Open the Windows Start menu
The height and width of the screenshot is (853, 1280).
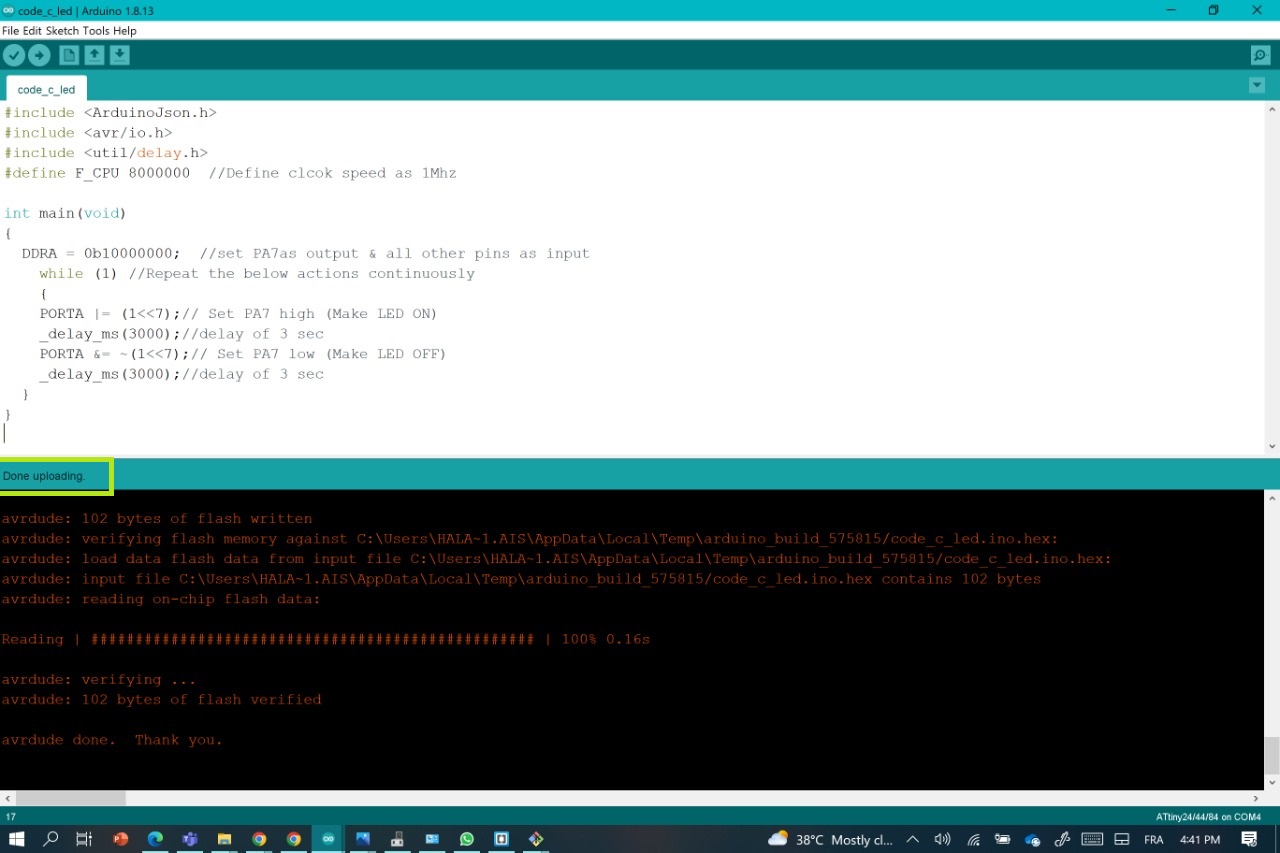(x=16, y=839)
